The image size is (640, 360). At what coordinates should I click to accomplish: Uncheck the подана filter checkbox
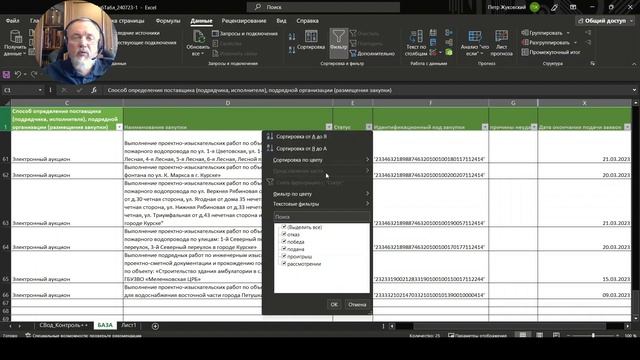tap(284, 249)
